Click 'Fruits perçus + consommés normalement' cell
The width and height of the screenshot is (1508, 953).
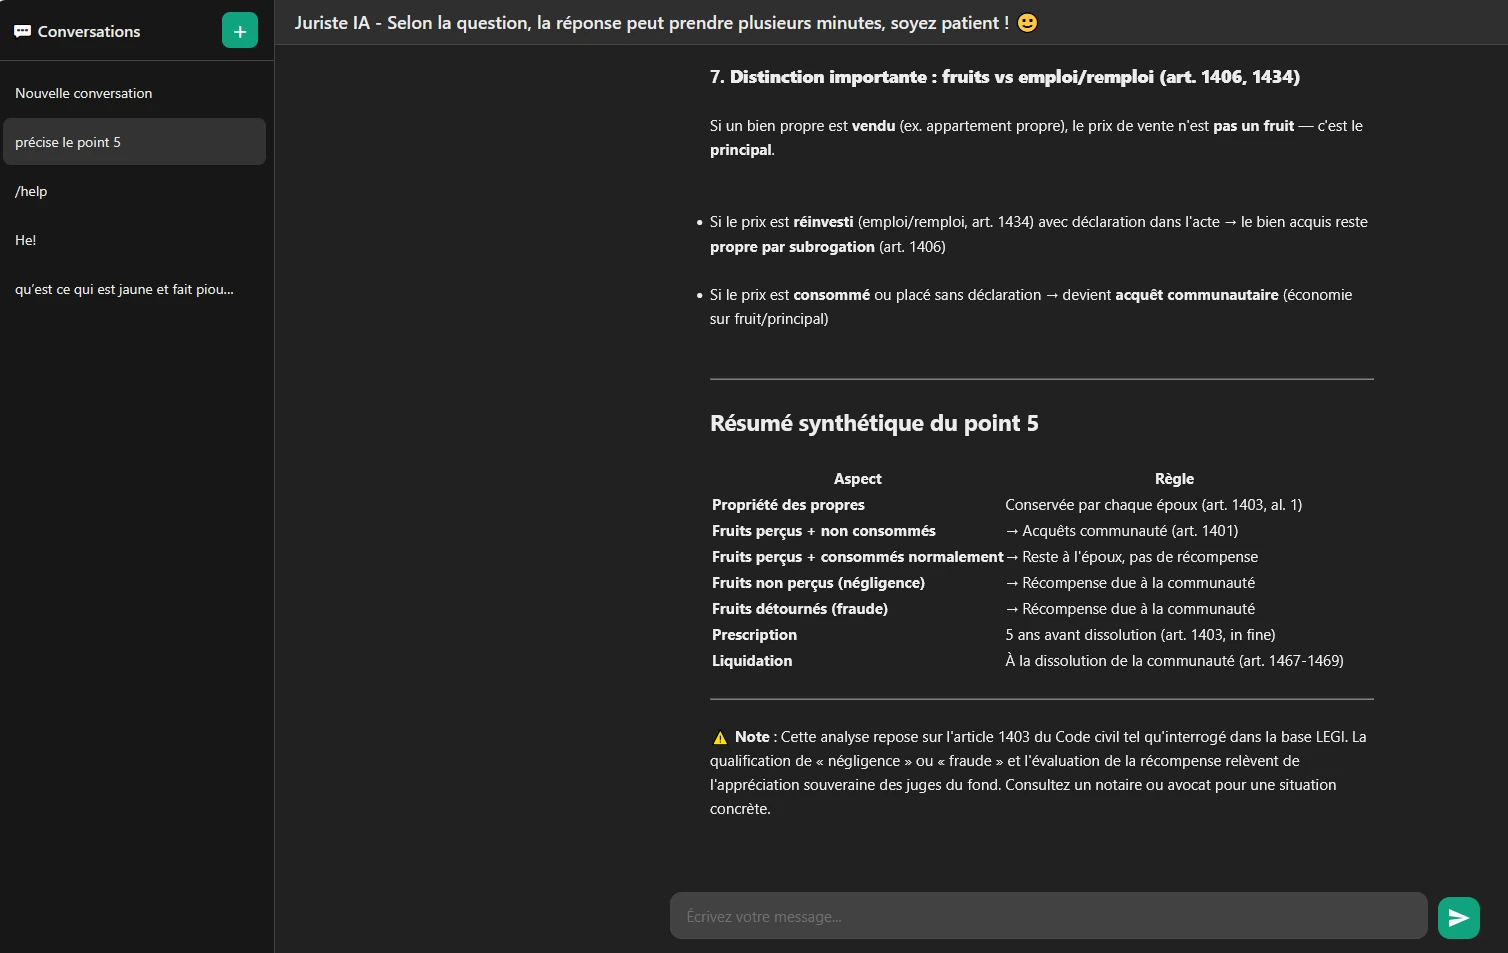tap(857, 557)
